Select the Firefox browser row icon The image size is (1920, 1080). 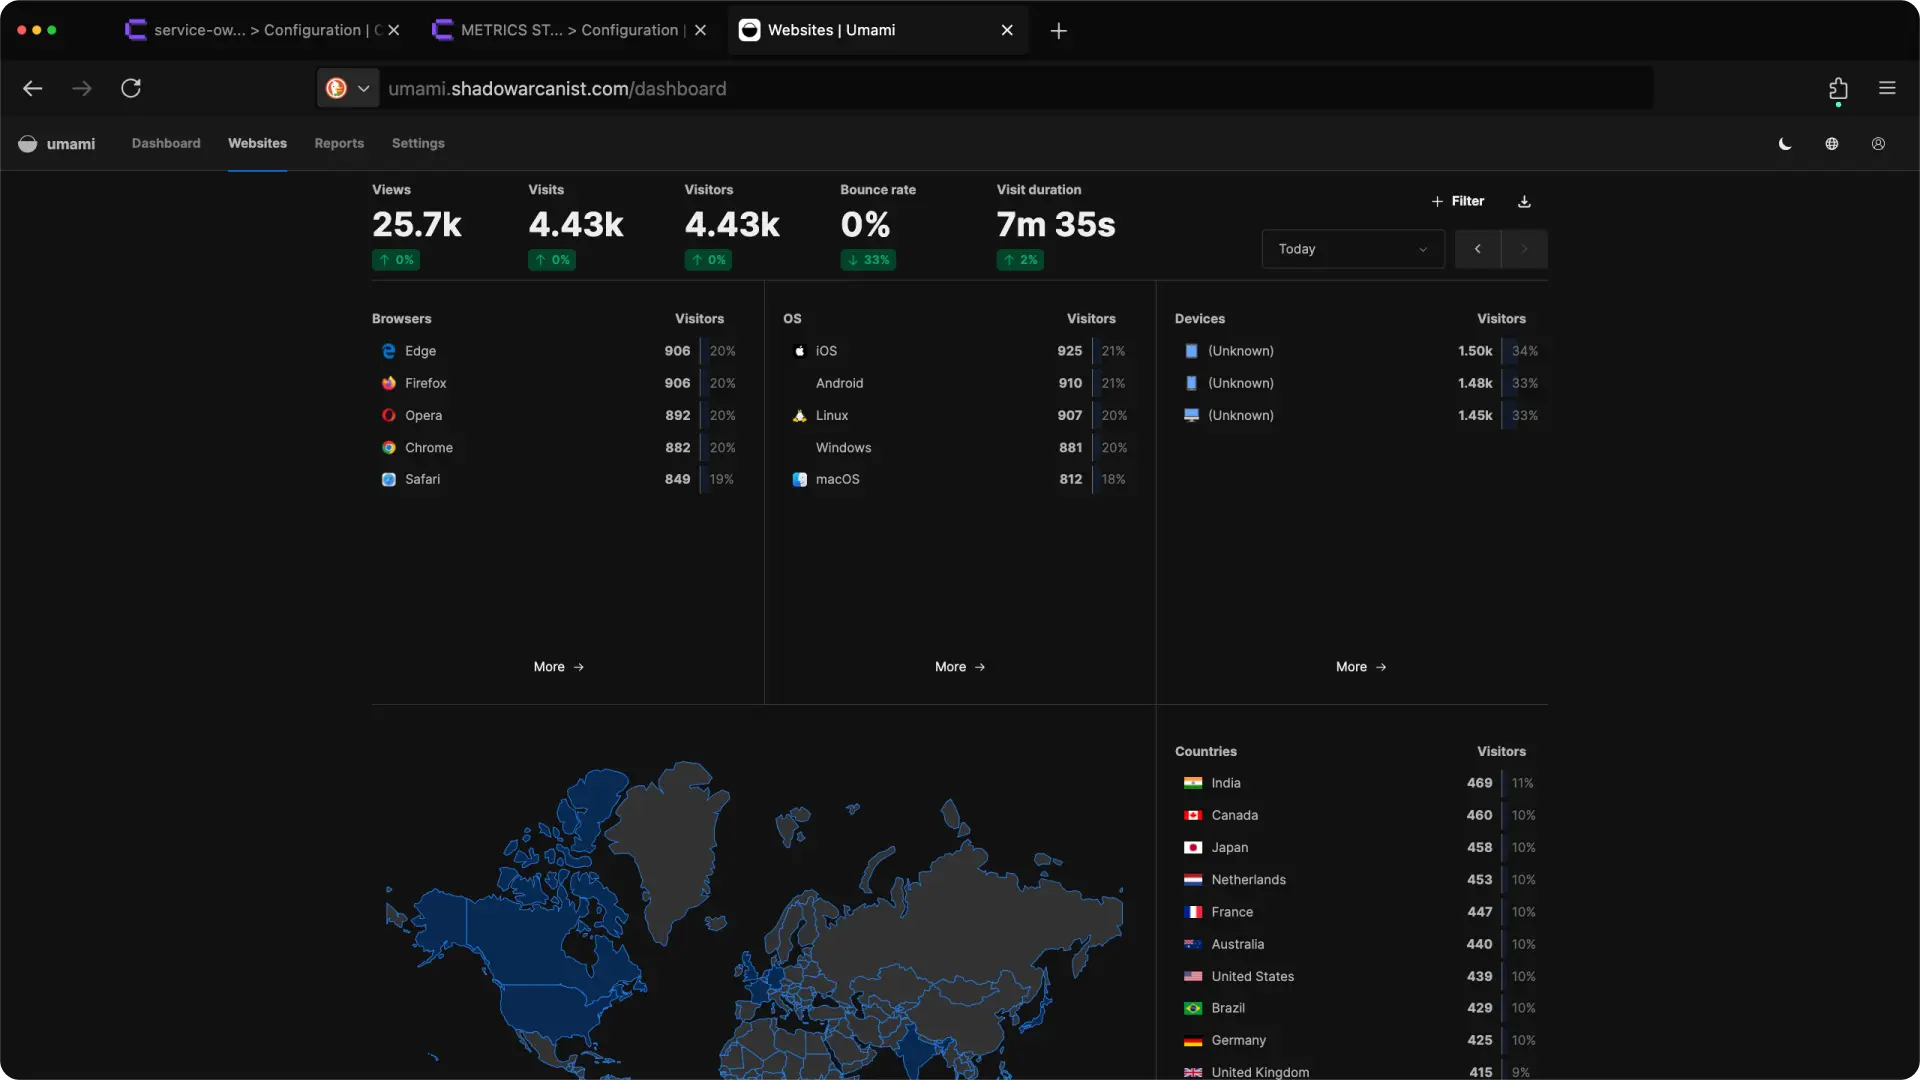388,383
